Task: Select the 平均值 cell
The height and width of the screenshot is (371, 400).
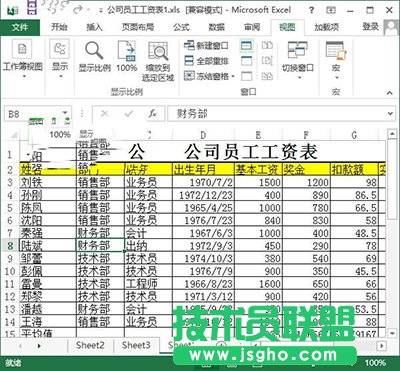Action: point(48,333)
